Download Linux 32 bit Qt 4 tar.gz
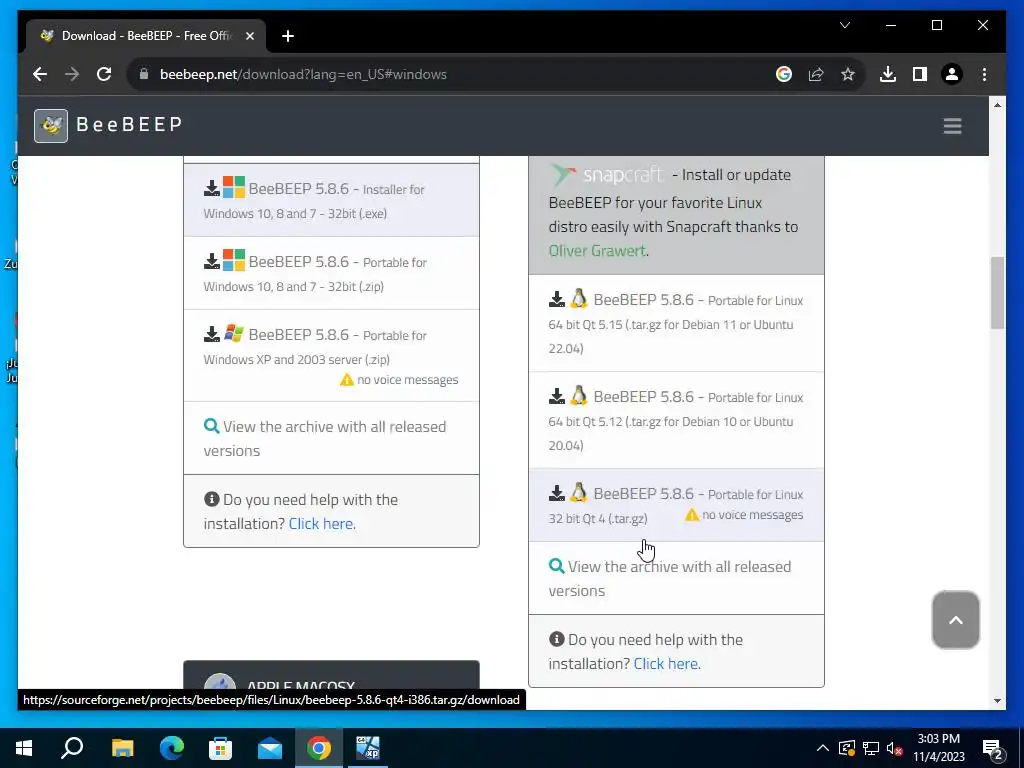The image size is (1024, 768). click(676, 505)
